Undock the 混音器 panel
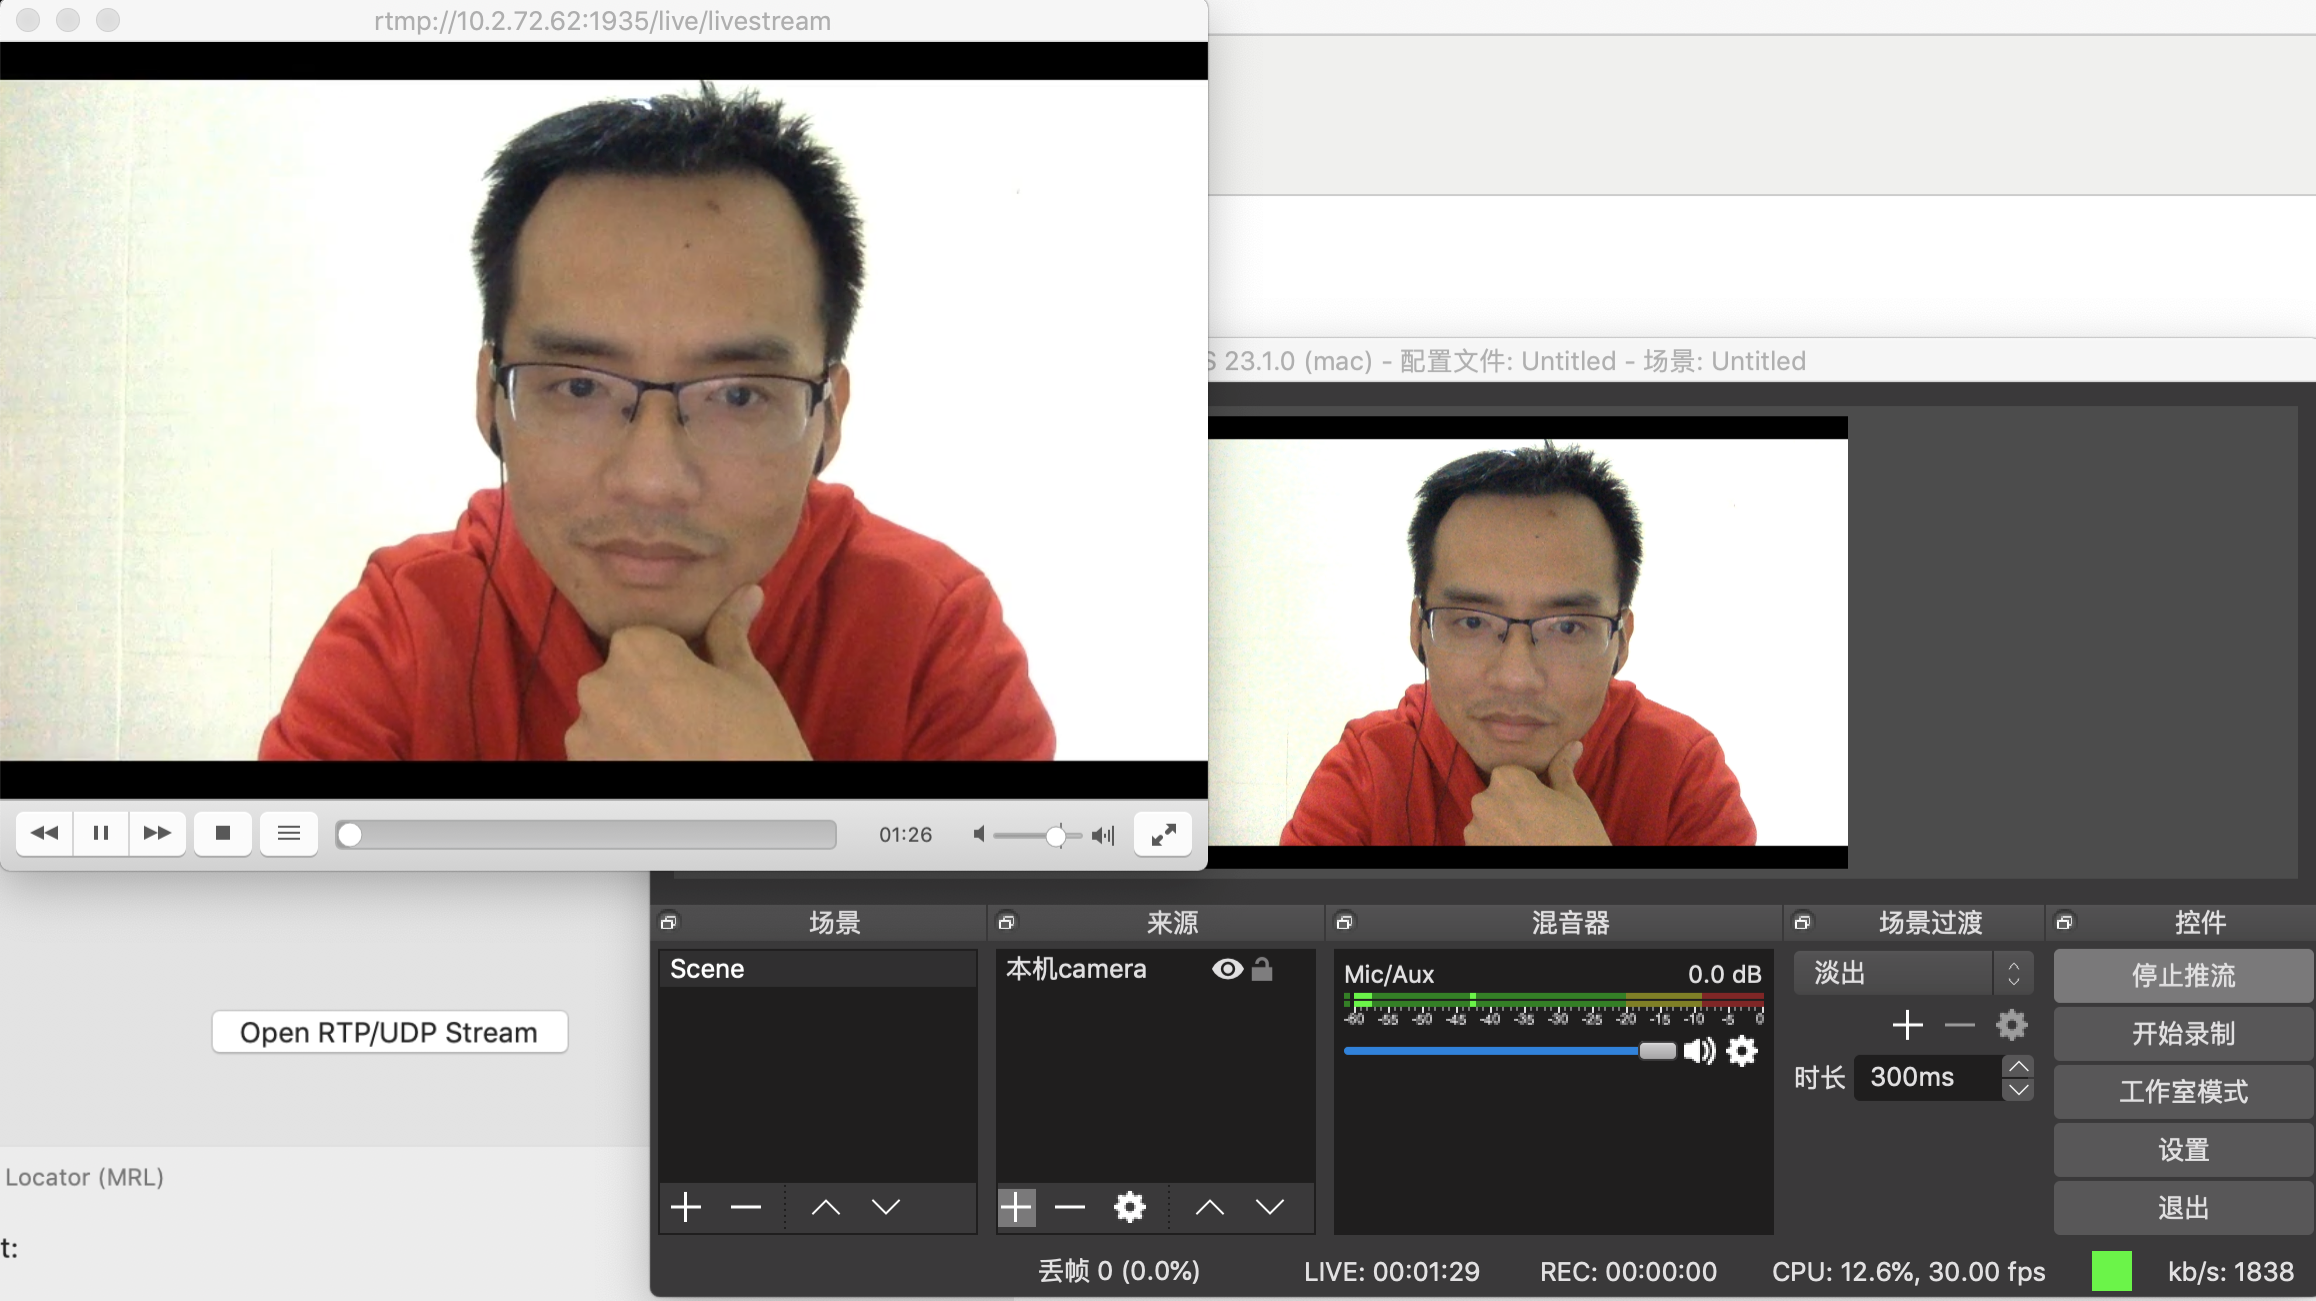The height and width of the screenshot is (1301, 2316). (1345, 922)
